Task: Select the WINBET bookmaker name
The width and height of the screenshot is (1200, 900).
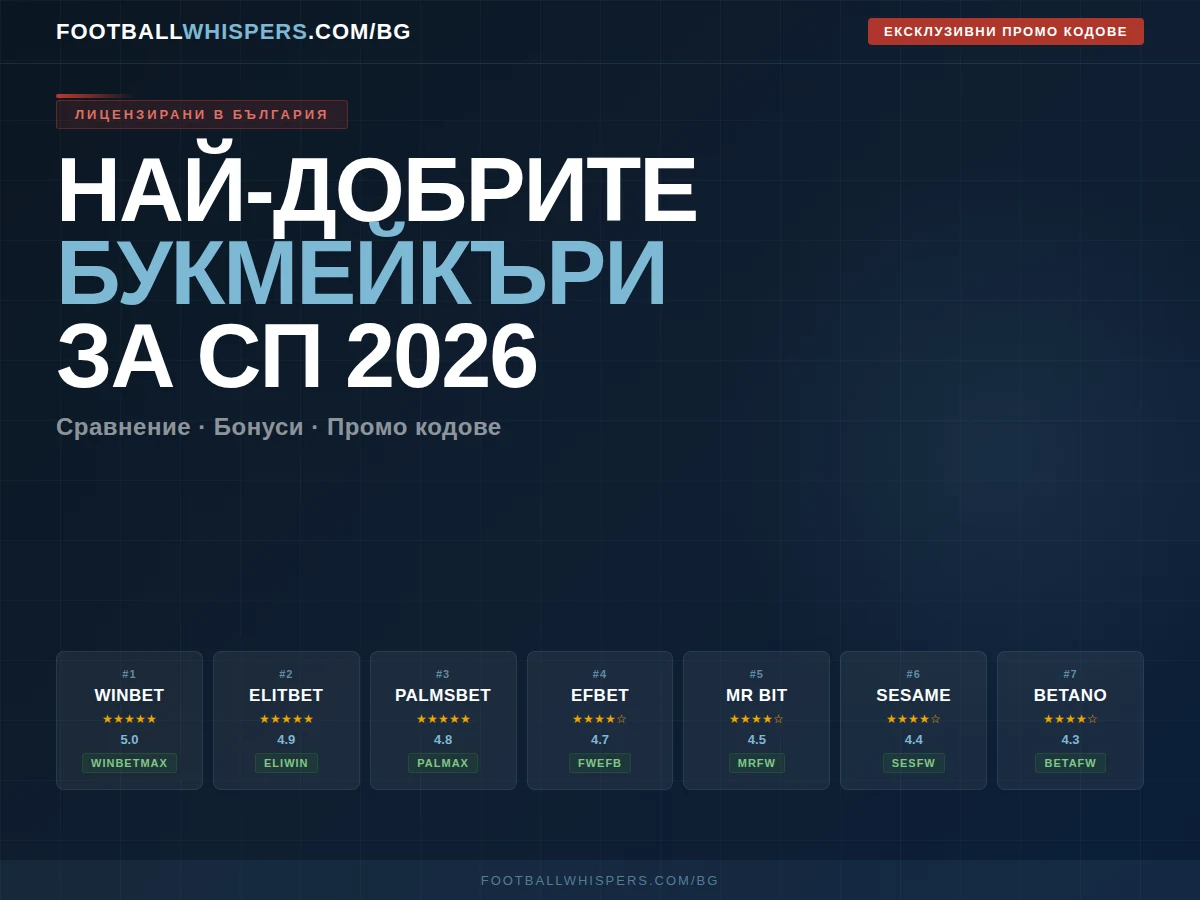Action: pyautogui.click(x=129, y=695)
